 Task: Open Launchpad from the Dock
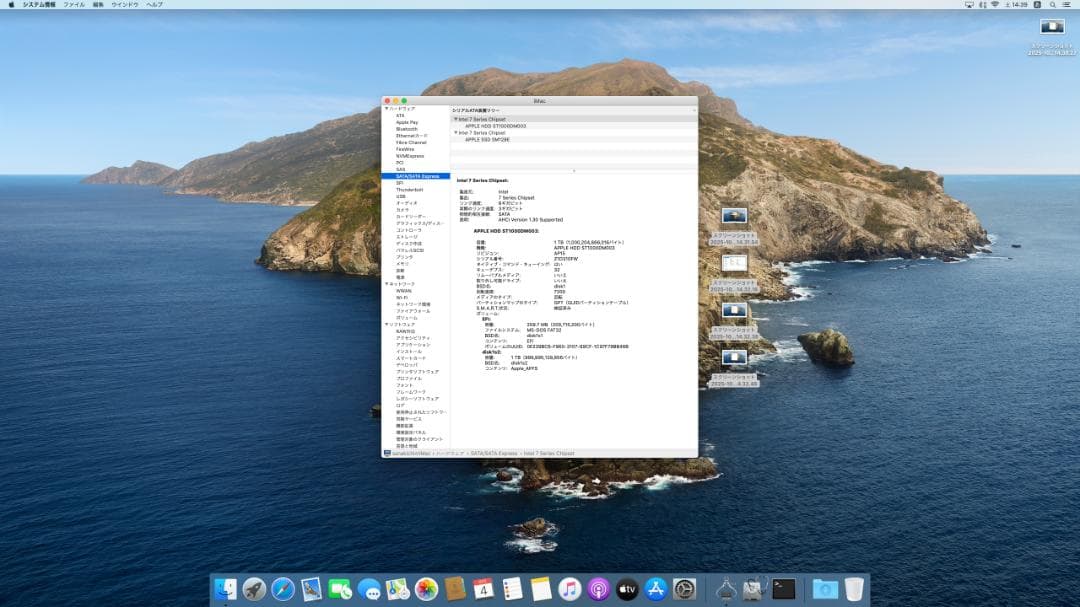[x=253, y=588]
